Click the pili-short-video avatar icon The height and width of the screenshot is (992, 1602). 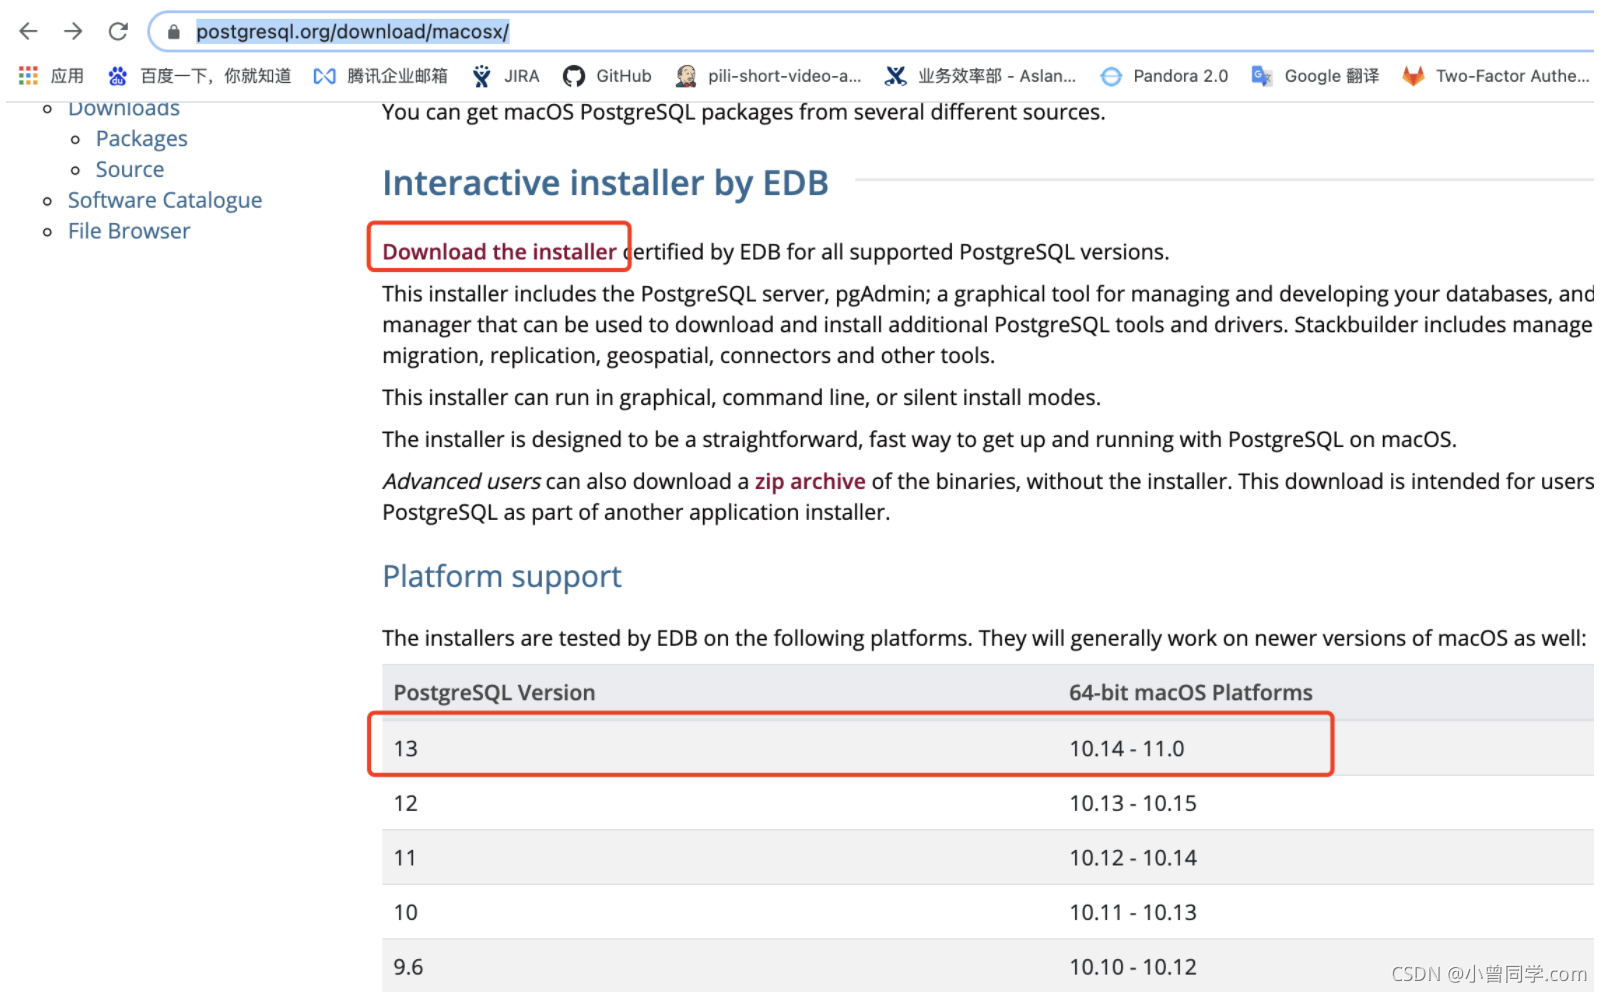click(686, 76)
